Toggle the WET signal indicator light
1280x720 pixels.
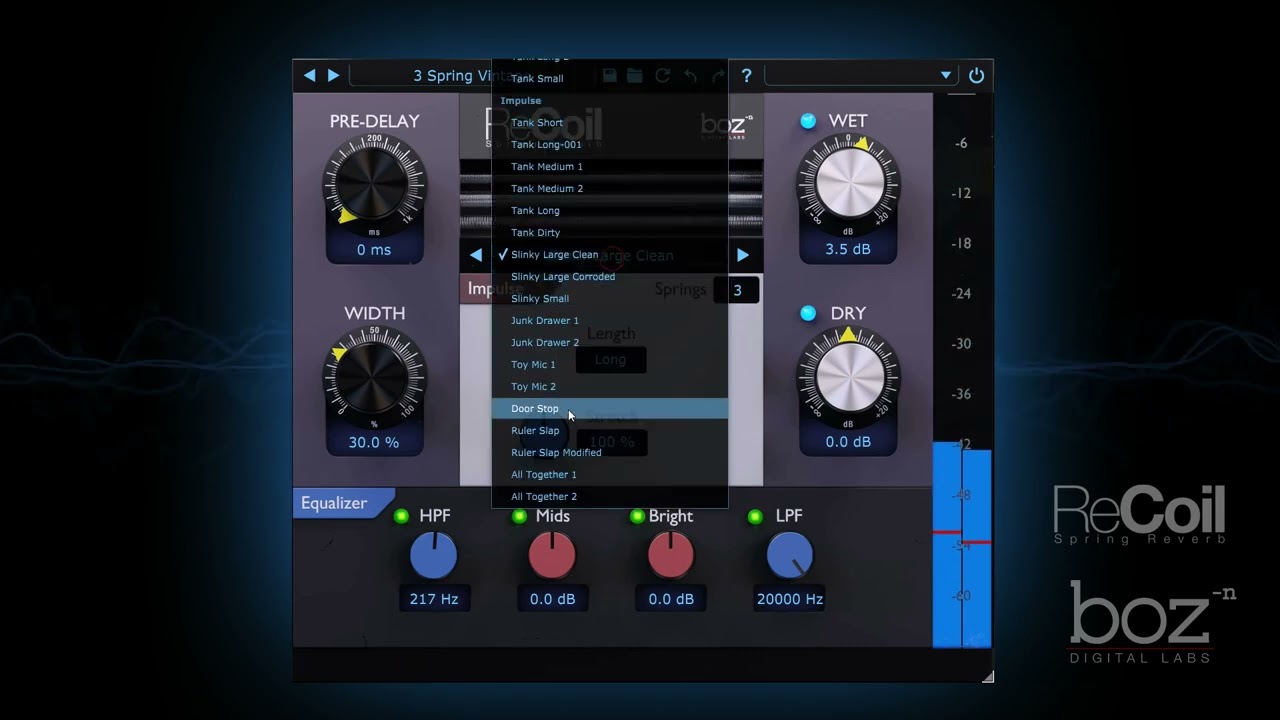coord(808,121)
